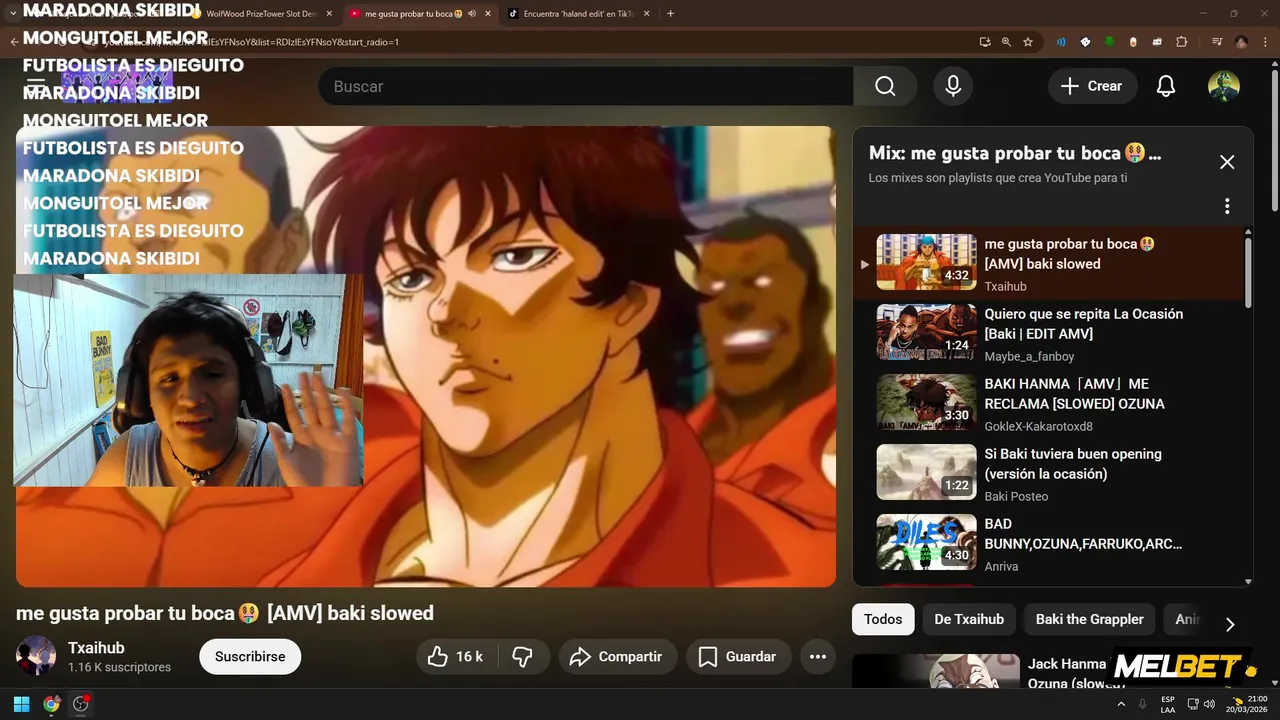Click the blue sound-wave extension icon
The width and height of the screenshot is (1280, 720).
pyautogui.click(x=1061, y=42)
